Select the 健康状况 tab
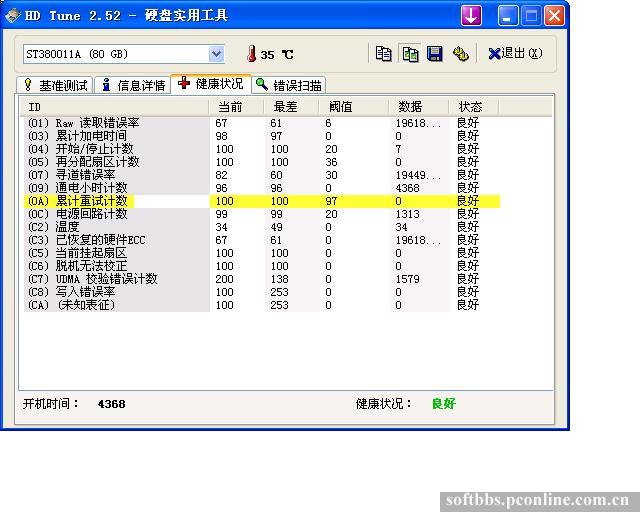This screenshot has width=640, height=512. tap(211, 84)
